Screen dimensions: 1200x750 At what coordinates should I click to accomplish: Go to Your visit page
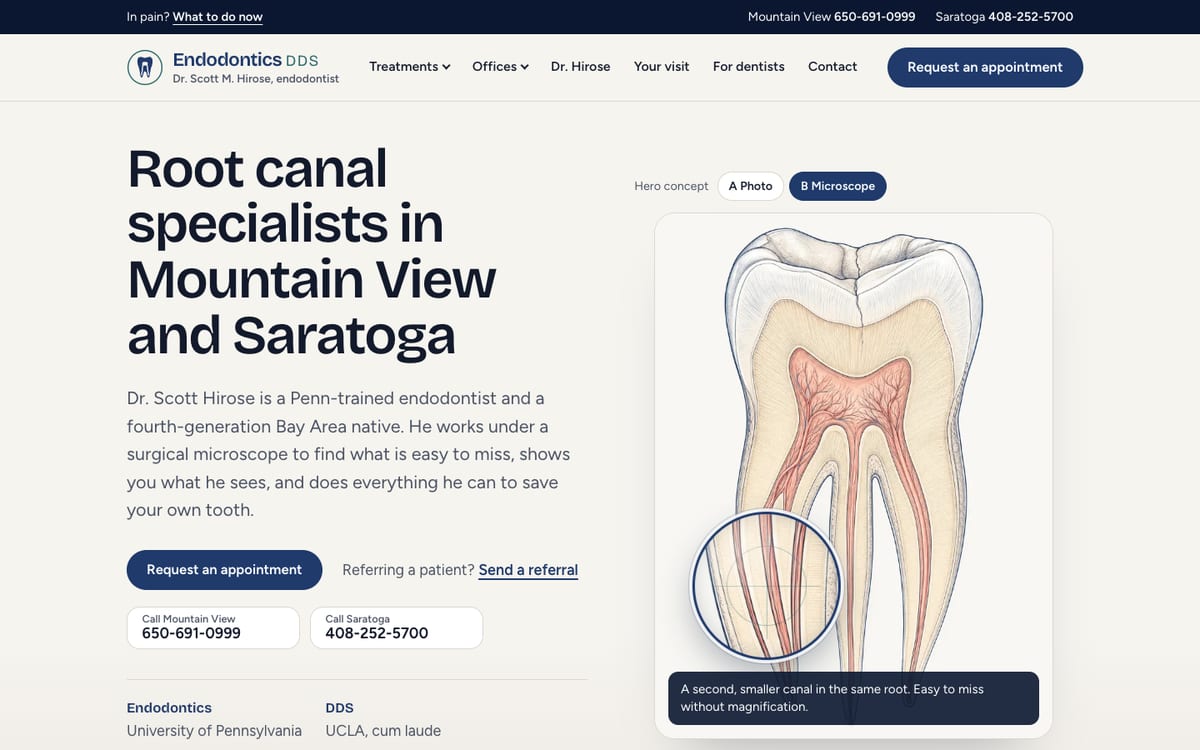pos(661,67)
